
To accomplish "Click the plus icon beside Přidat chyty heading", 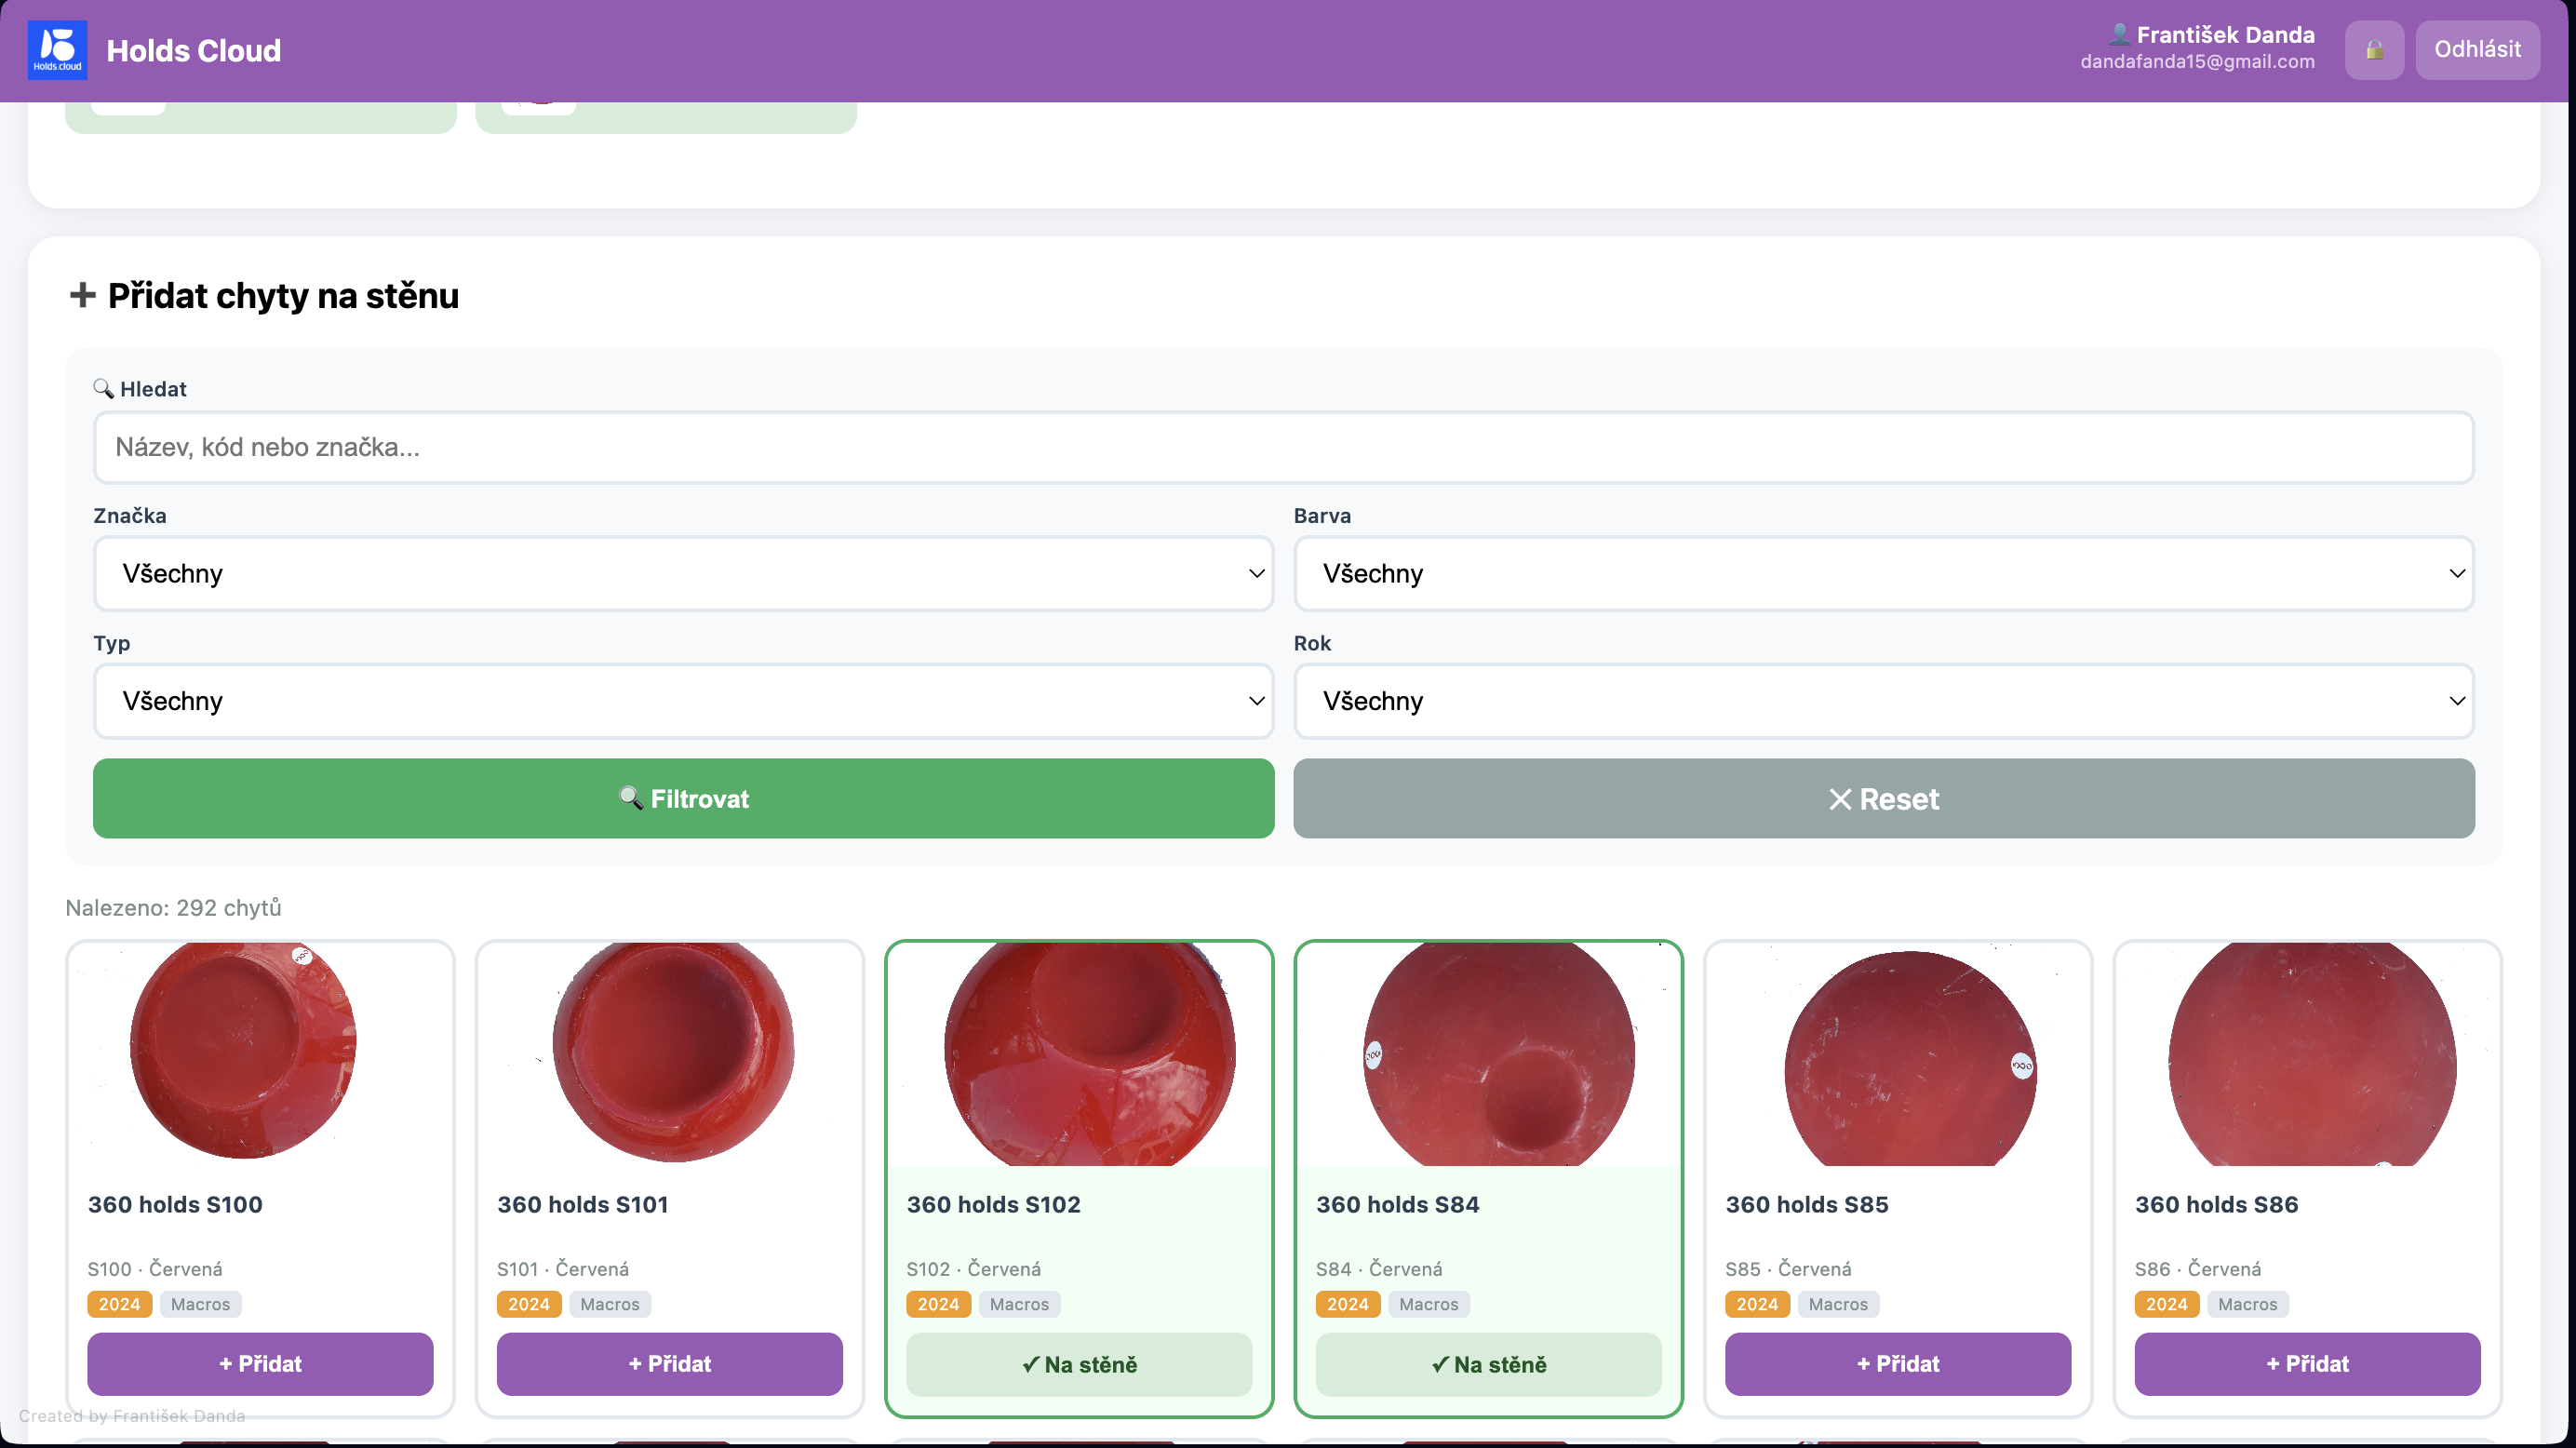I will [82, 295].
